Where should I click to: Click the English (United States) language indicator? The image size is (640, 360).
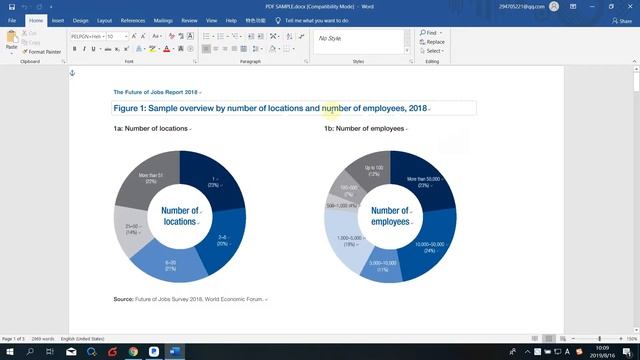click(82, 339)
